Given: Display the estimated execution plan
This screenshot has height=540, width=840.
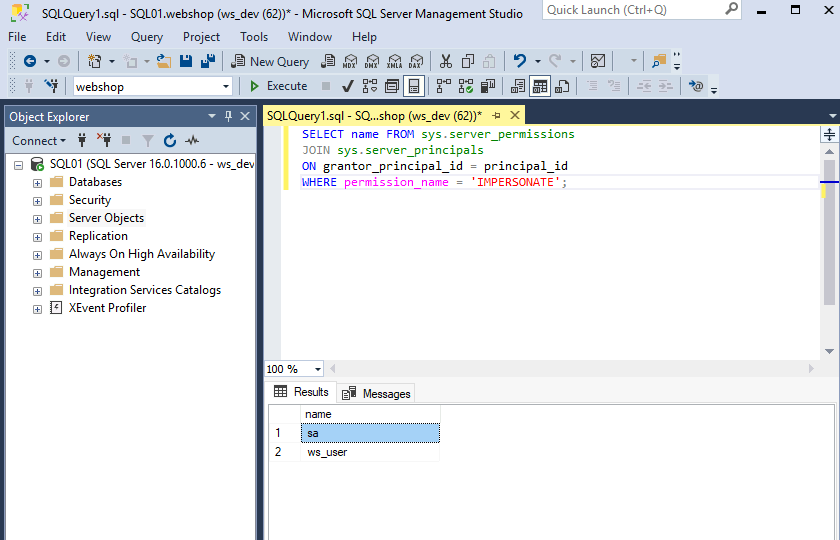Looking at the screenshot, I should 370,86.
